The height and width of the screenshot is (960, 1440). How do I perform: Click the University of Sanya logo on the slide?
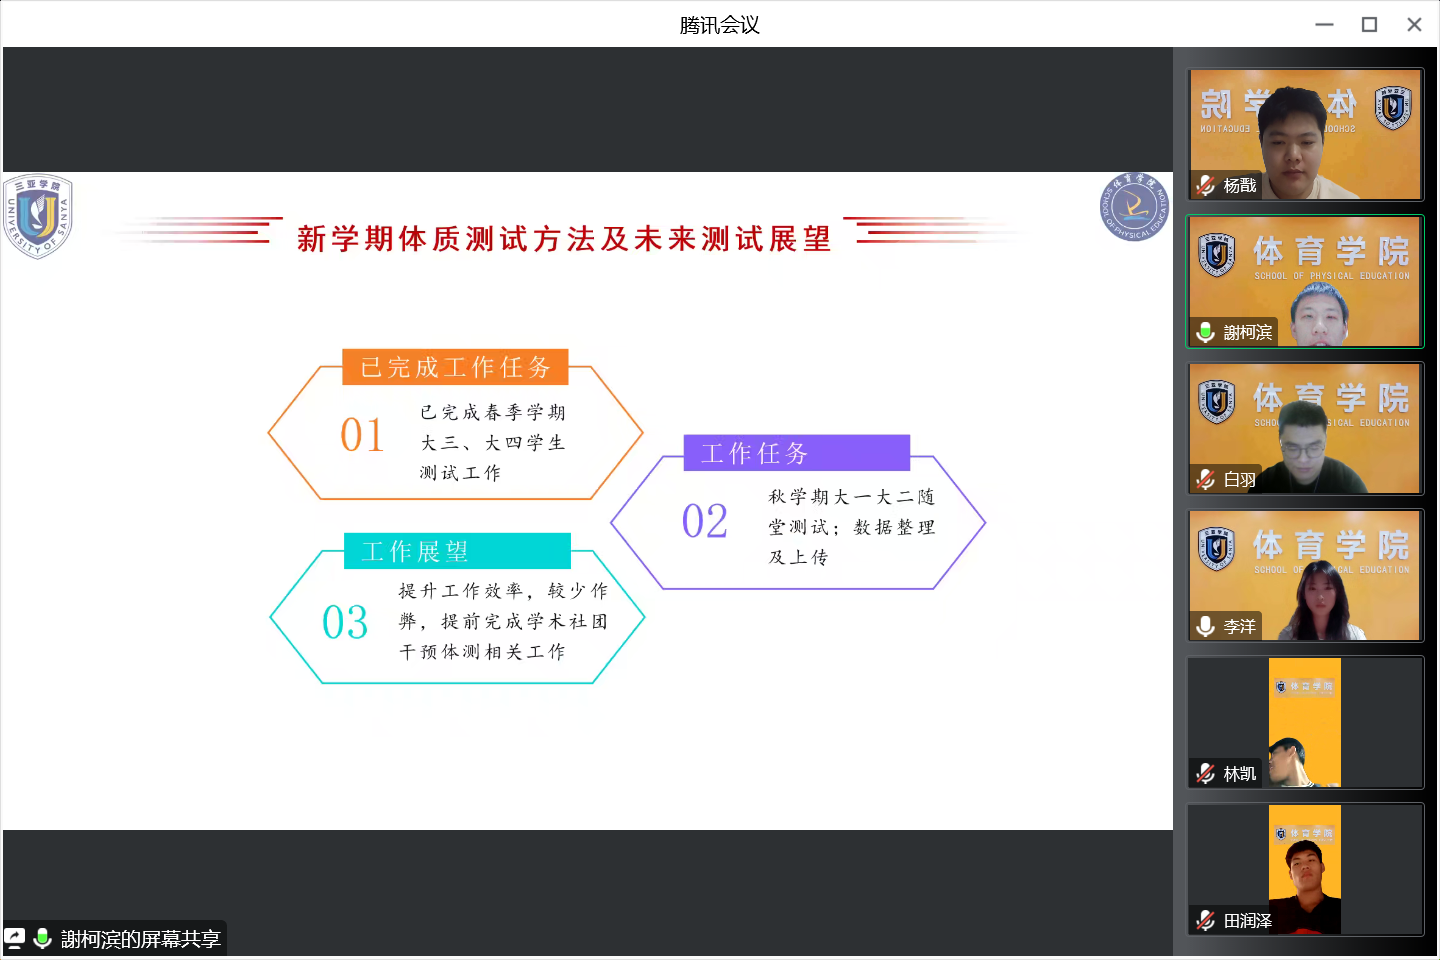click(39, 216)
